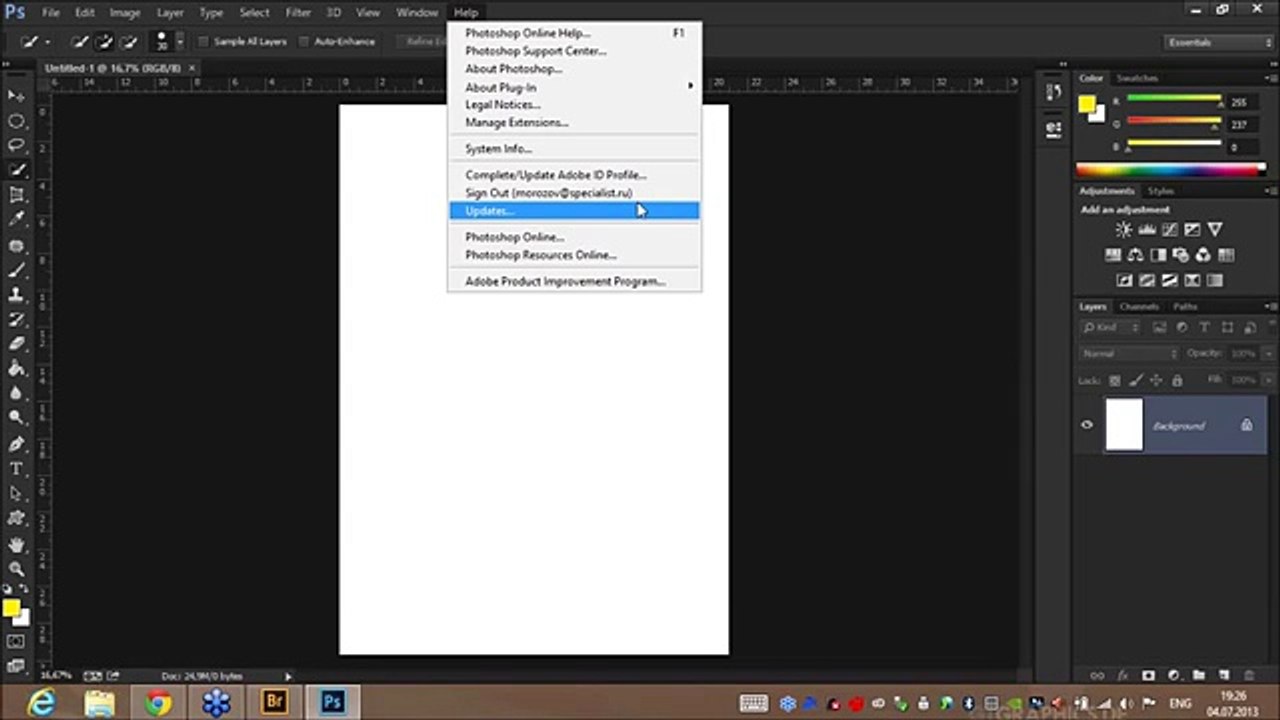Open the Filter menu
The image size is (1280, 720).
tap(298, 13)
